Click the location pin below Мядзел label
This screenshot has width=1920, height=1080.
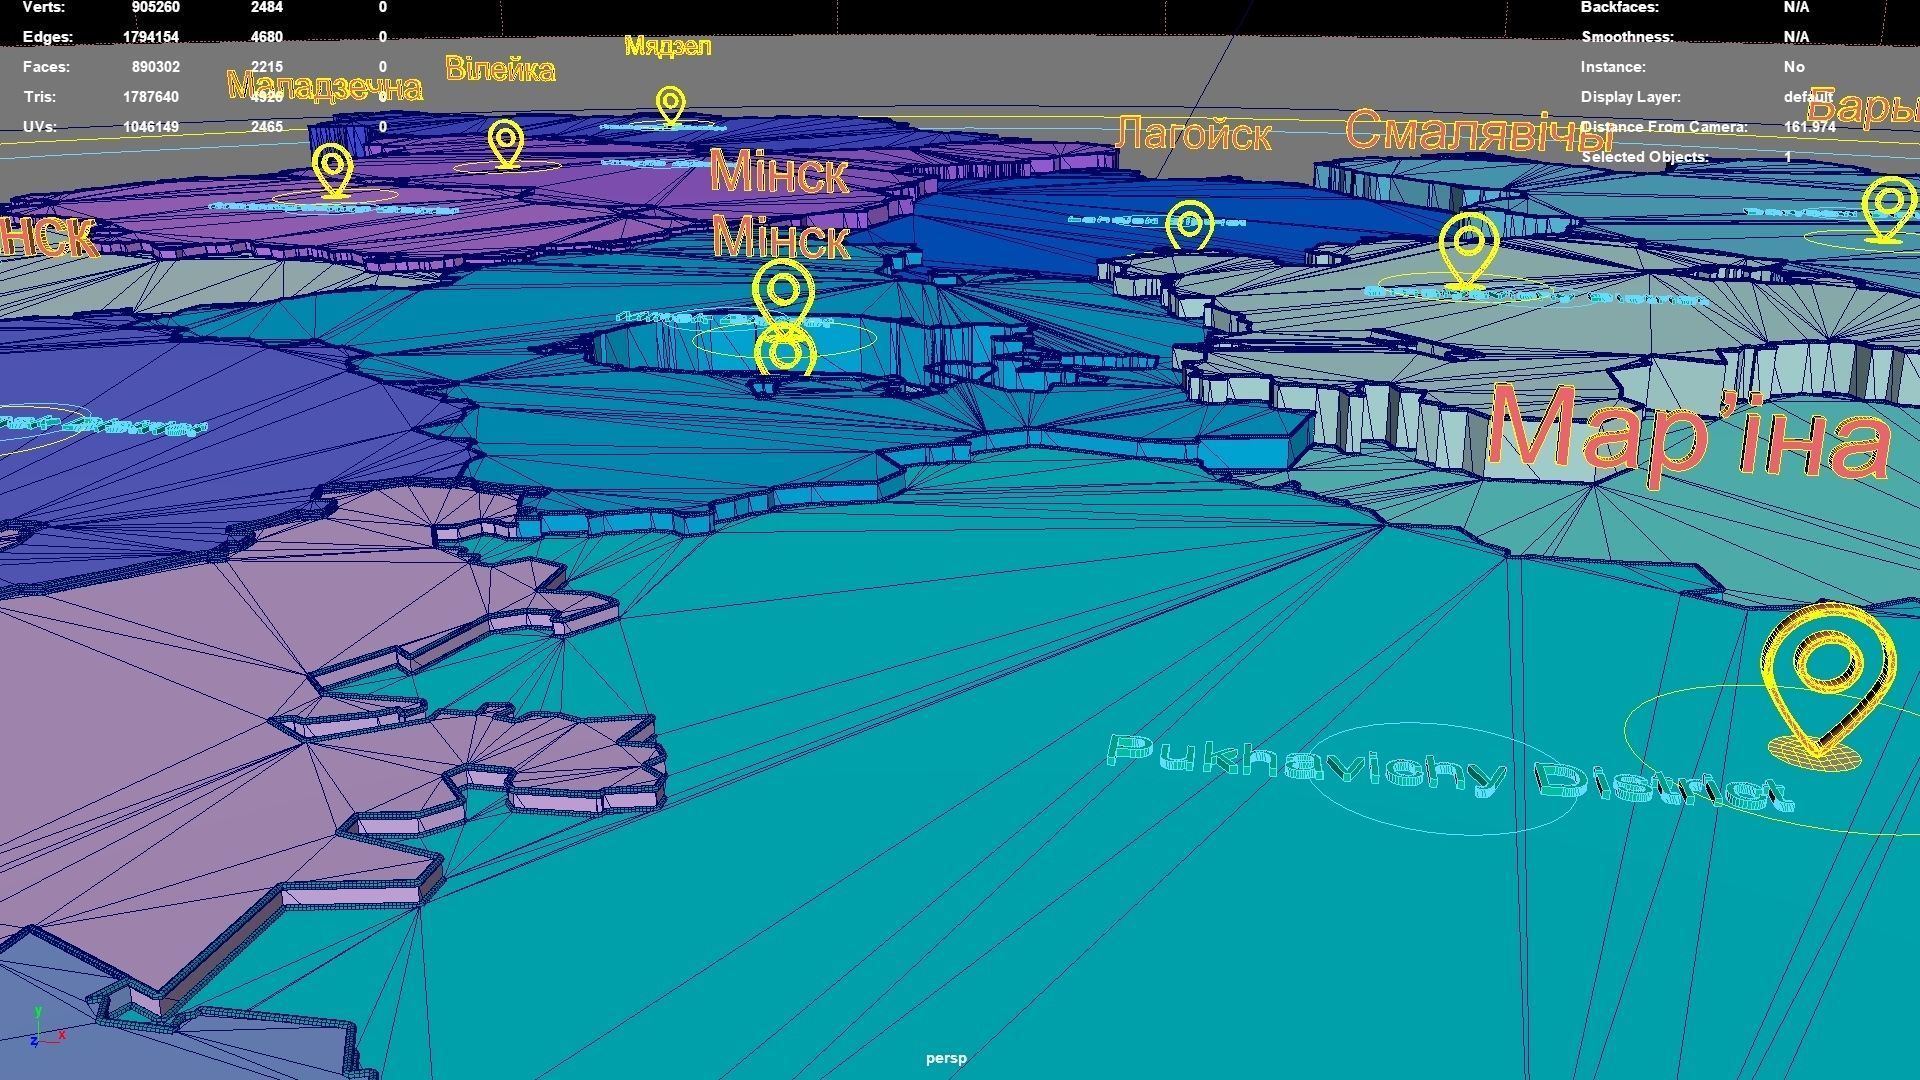point(670,103)
